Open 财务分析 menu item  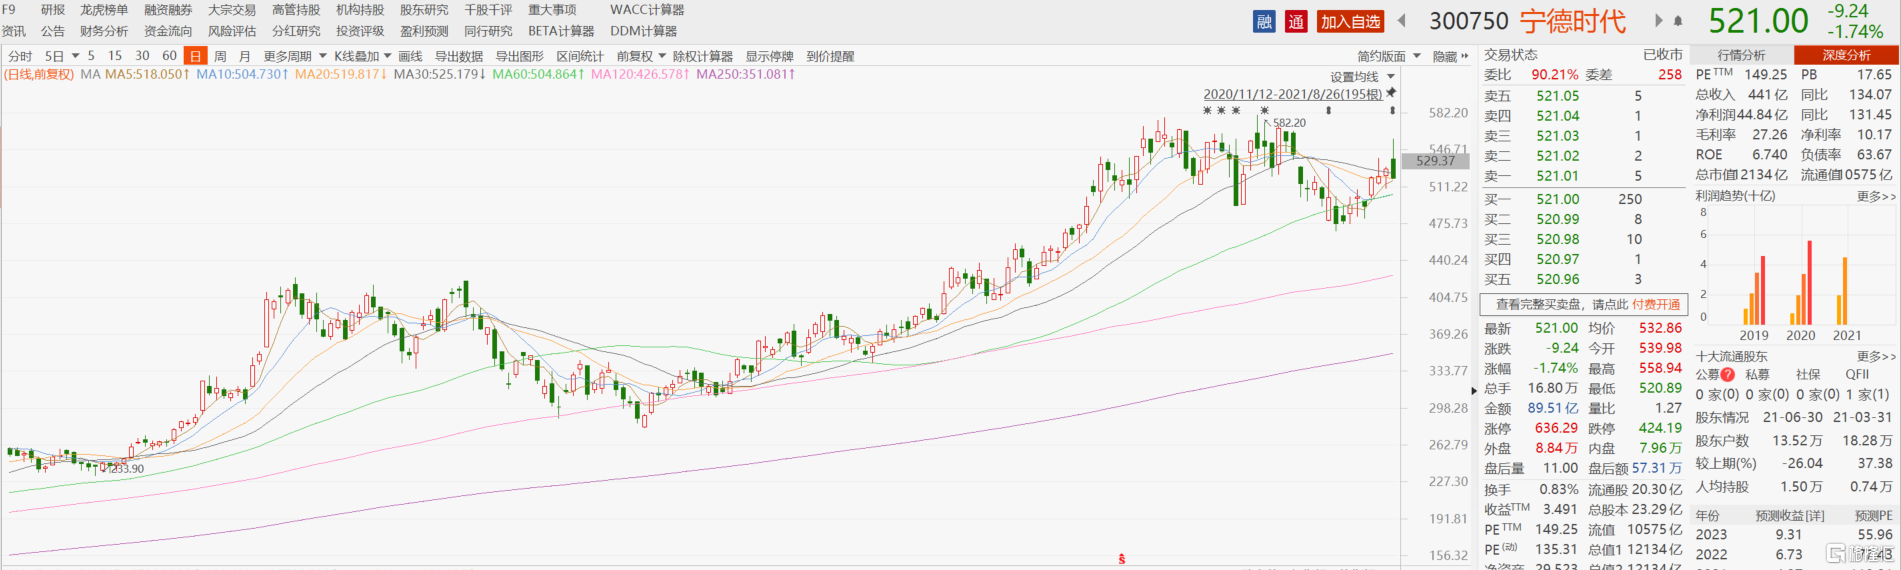[x=104, y=31]
